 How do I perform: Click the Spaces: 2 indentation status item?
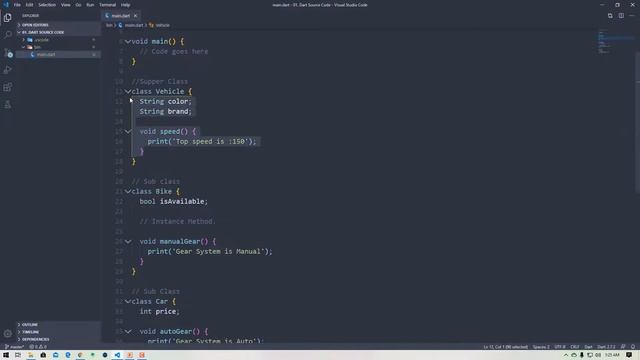click(x=541, y=347)
